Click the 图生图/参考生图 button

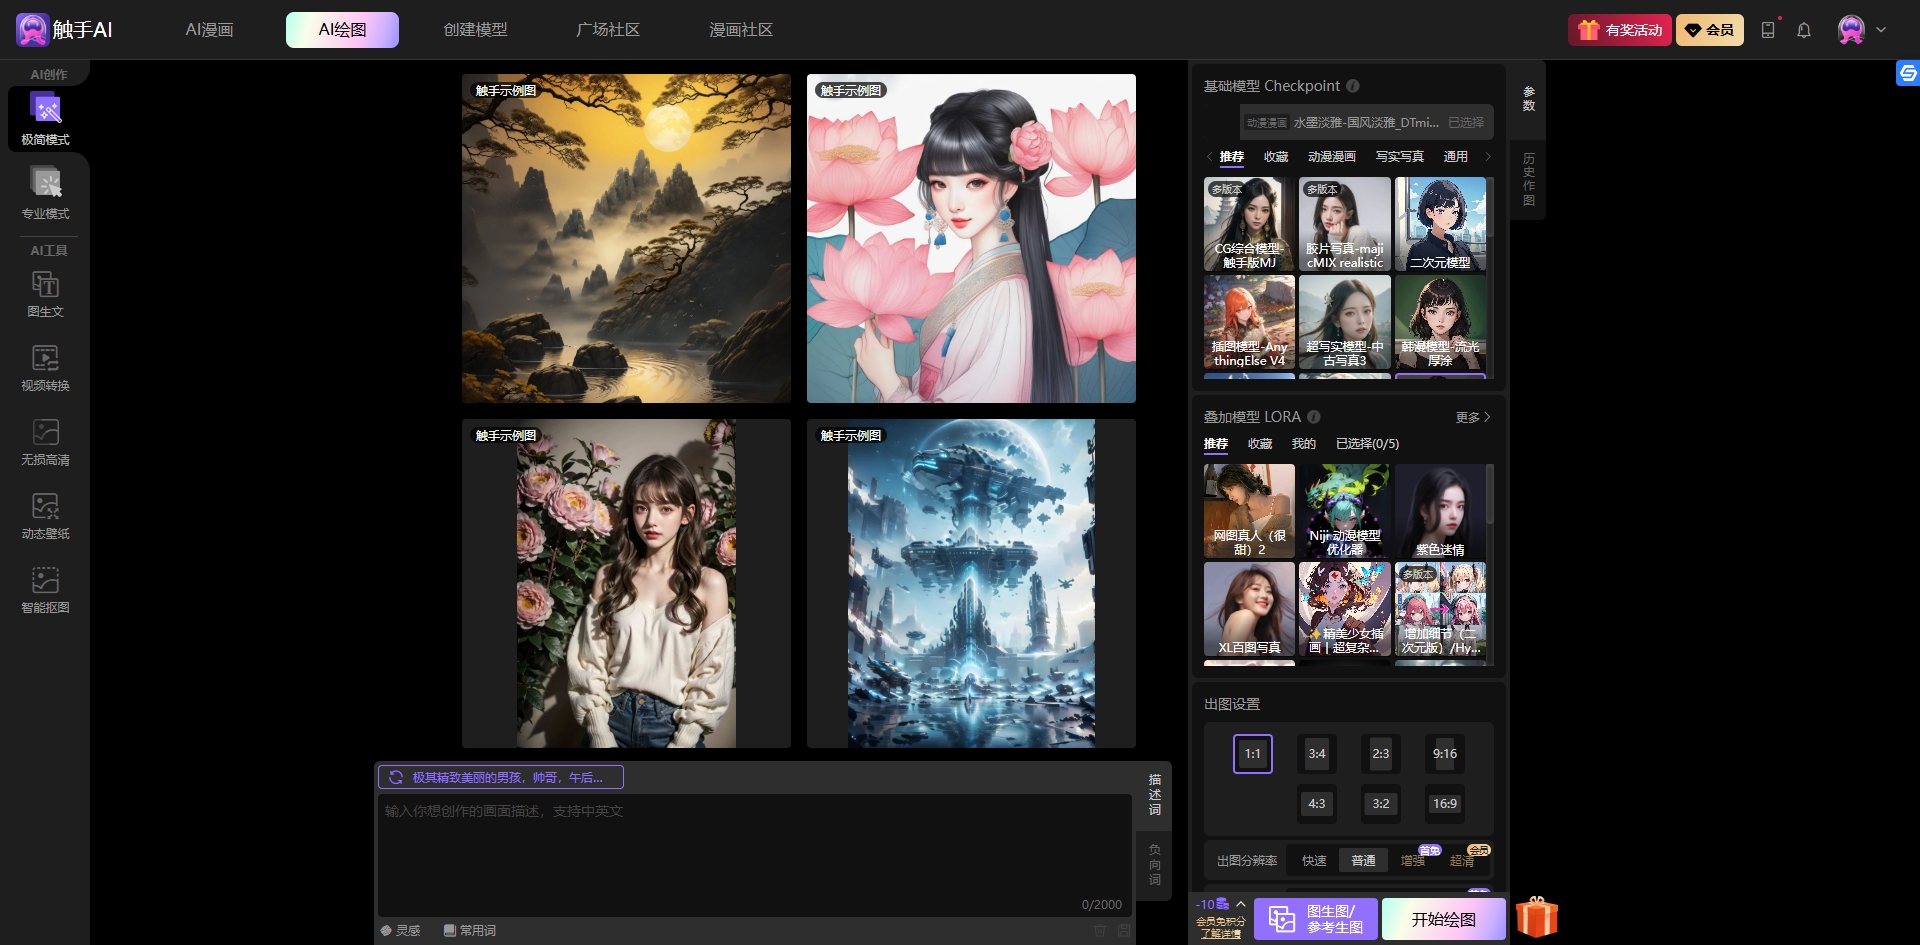(x=1315, y=919)
